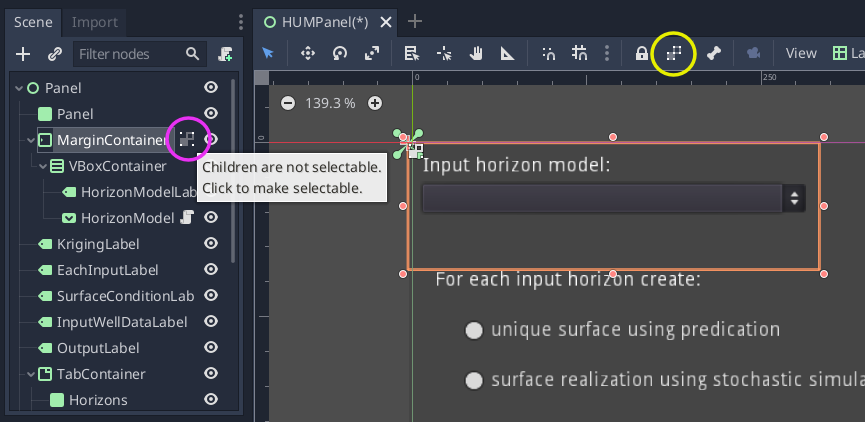The width and height of the screenshot is (865, 422).
Task: Switch to the Import tab
Action: coord(95,22)
